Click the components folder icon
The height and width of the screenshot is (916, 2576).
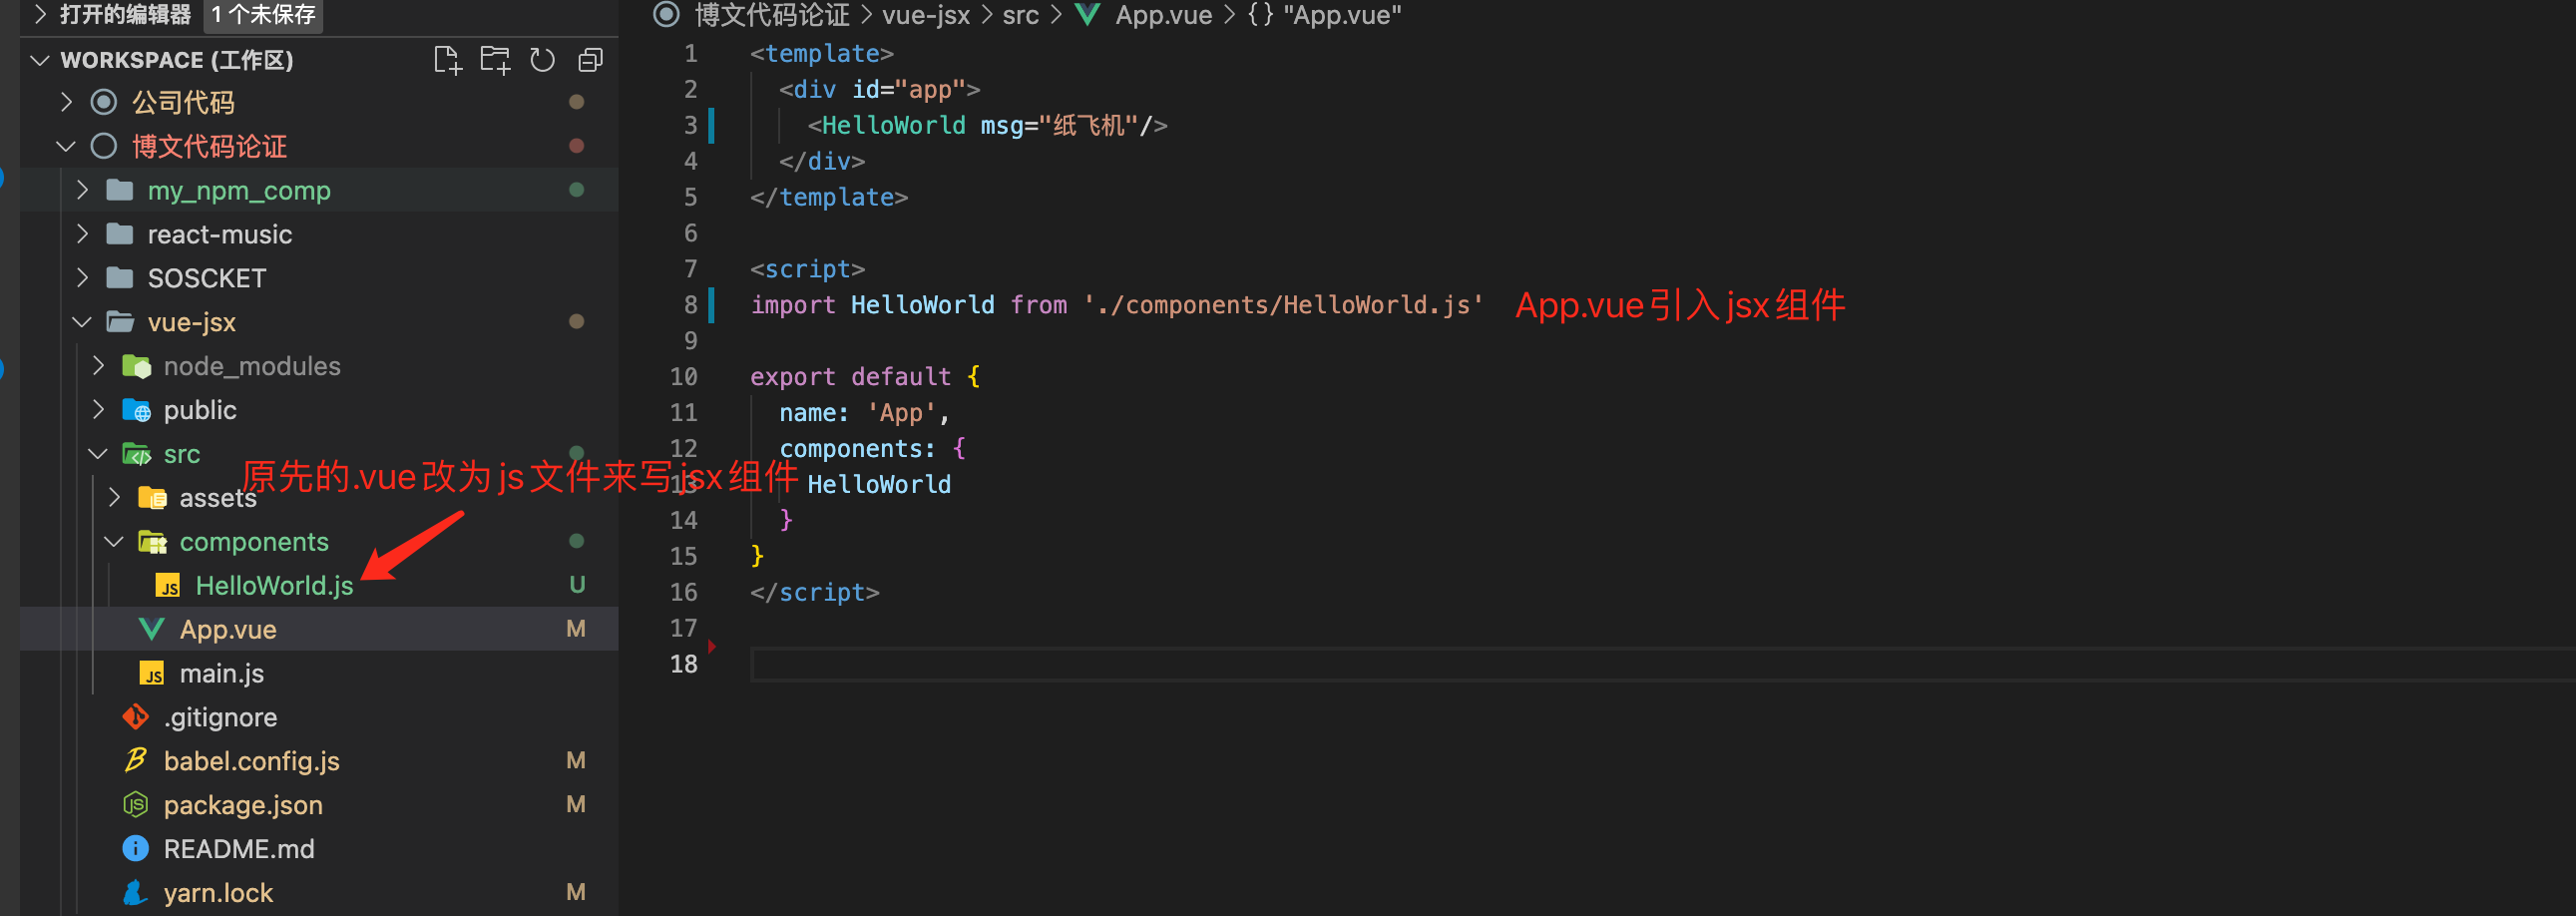[x=152, y=542]
